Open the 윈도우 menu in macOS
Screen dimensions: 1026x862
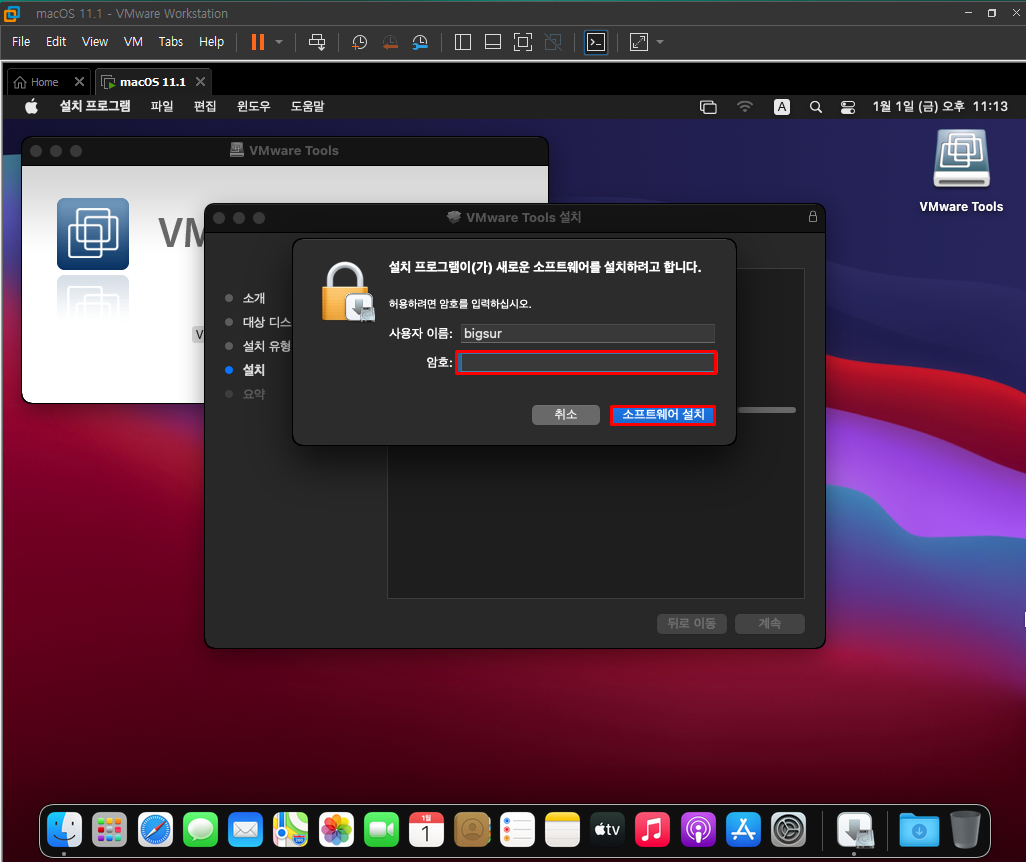pyautogui.click(x=253, y=106)
